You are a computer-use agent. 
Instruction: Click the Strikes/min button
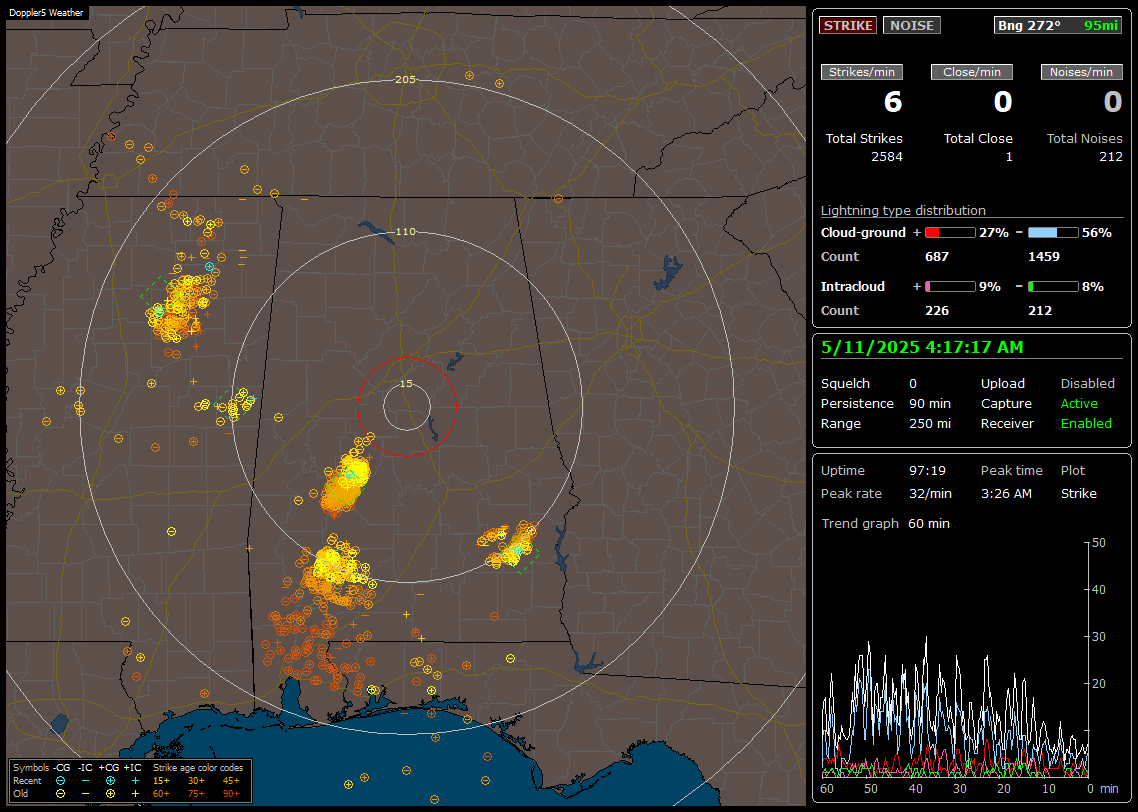coord(861,72)
